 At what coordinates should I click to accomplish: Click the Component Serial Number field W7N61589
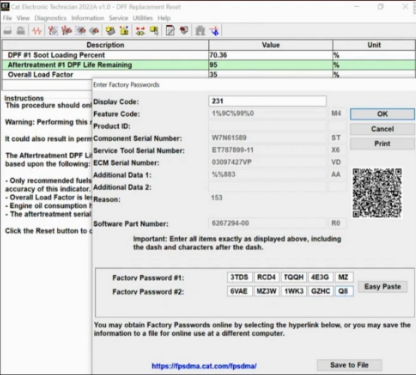tap(267, 138)
